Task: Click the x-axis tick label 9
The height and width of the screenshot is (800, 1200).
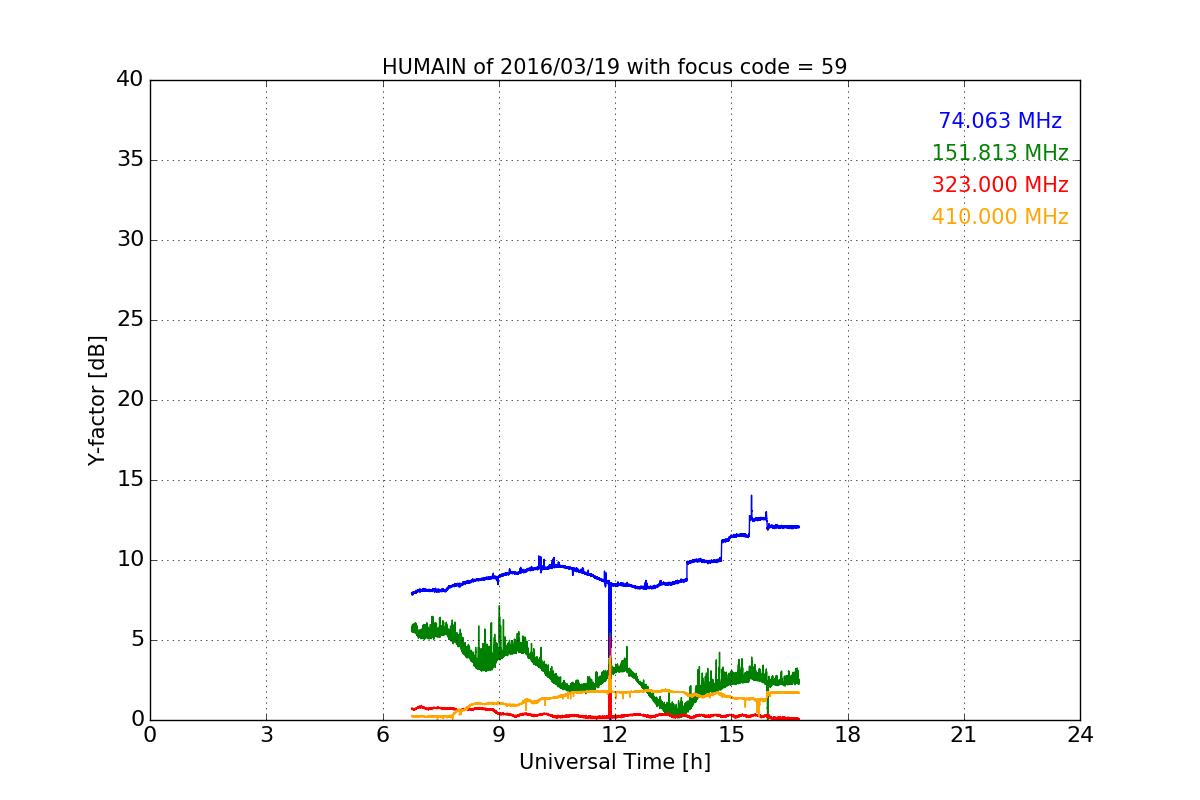Action: tap(499, 735)
